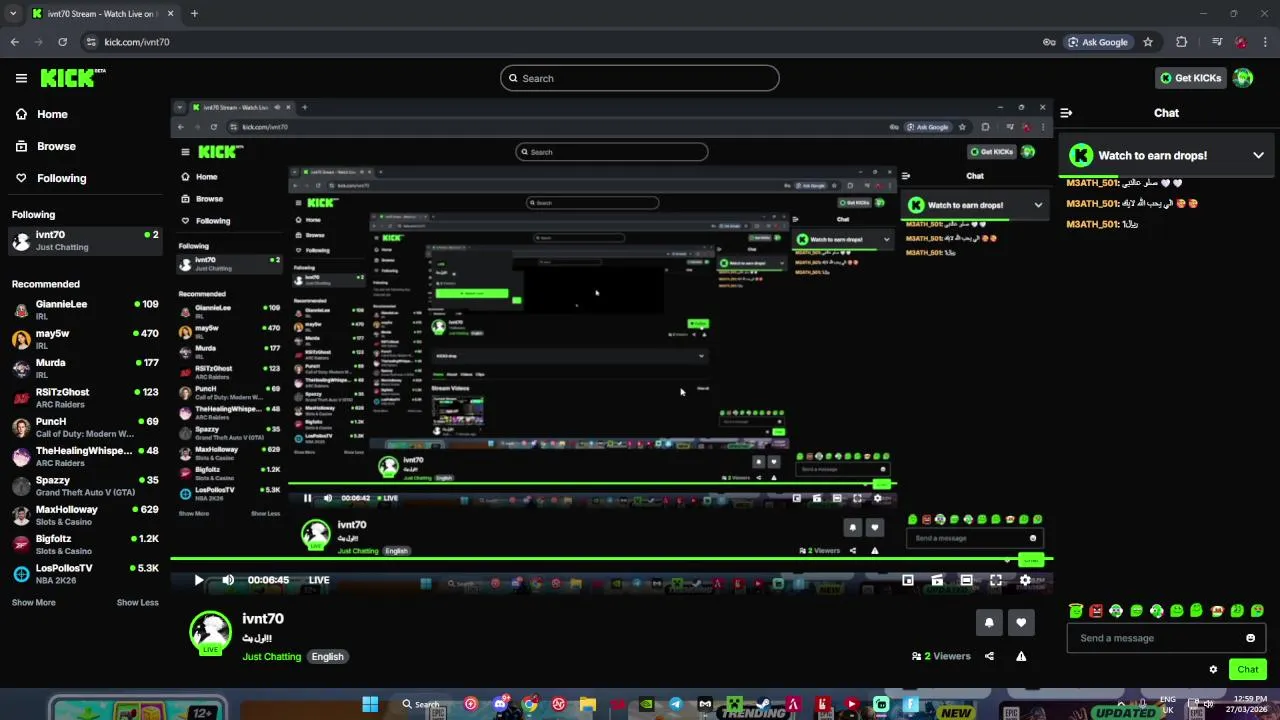The height and width of the screenshot is (720, 1280).
Task: Click the Get KICKs button
Action: coord(1190,78)
